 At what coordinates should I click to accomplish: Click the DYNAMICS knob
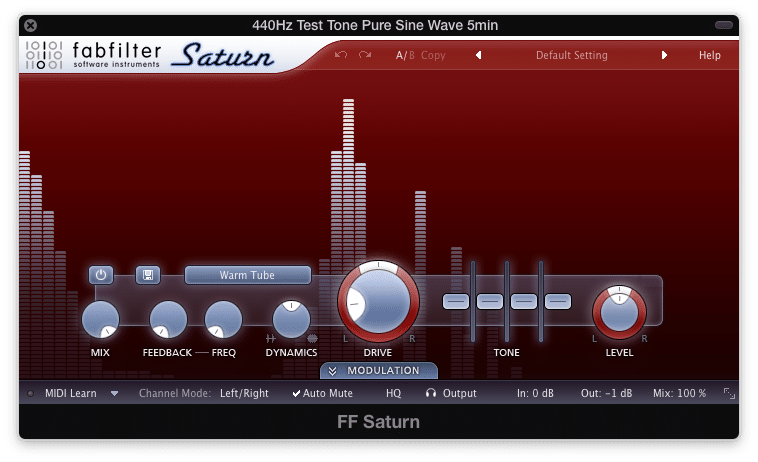291,319
